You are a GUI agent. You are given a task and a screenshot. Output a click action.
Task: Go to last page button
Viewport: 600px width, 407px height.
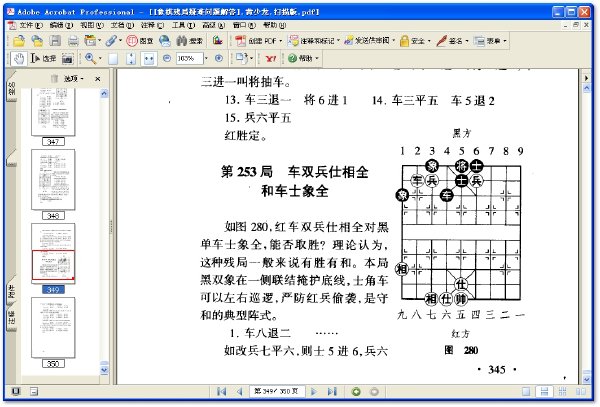[x=332, y=391]
